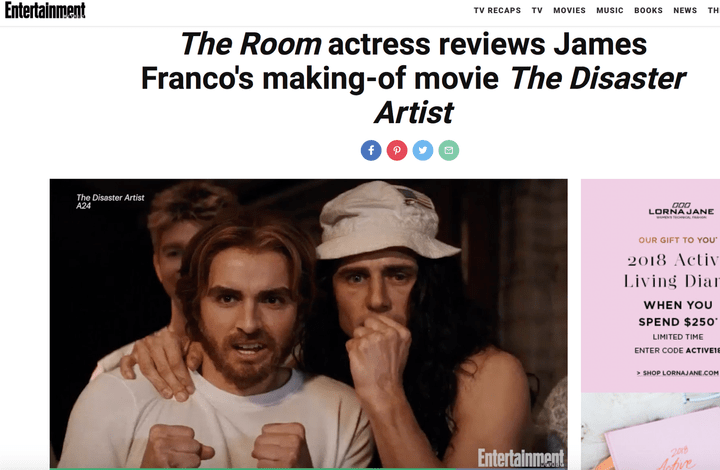Click The Disaster Artist video thumbnail
Screen dimensions: 720x470
[309, 324]
